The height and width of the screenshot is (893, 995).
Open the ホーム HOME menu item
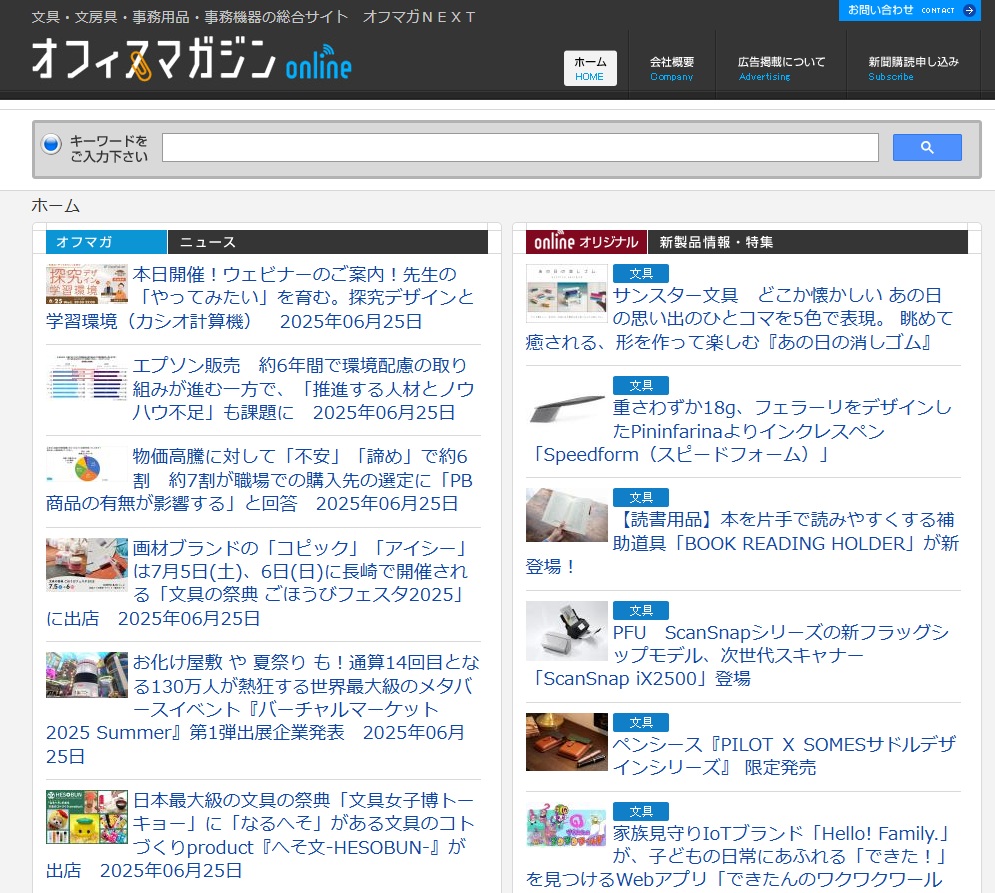[x=590, y=69]
